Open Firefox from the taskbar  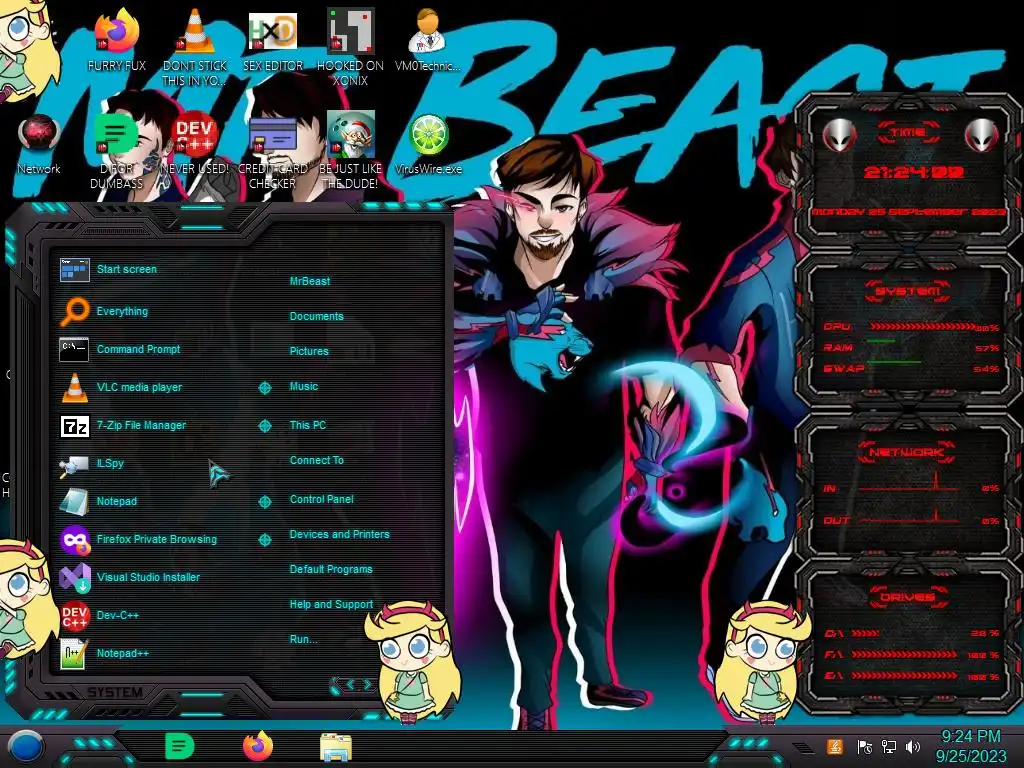click(x=257, y=746)
